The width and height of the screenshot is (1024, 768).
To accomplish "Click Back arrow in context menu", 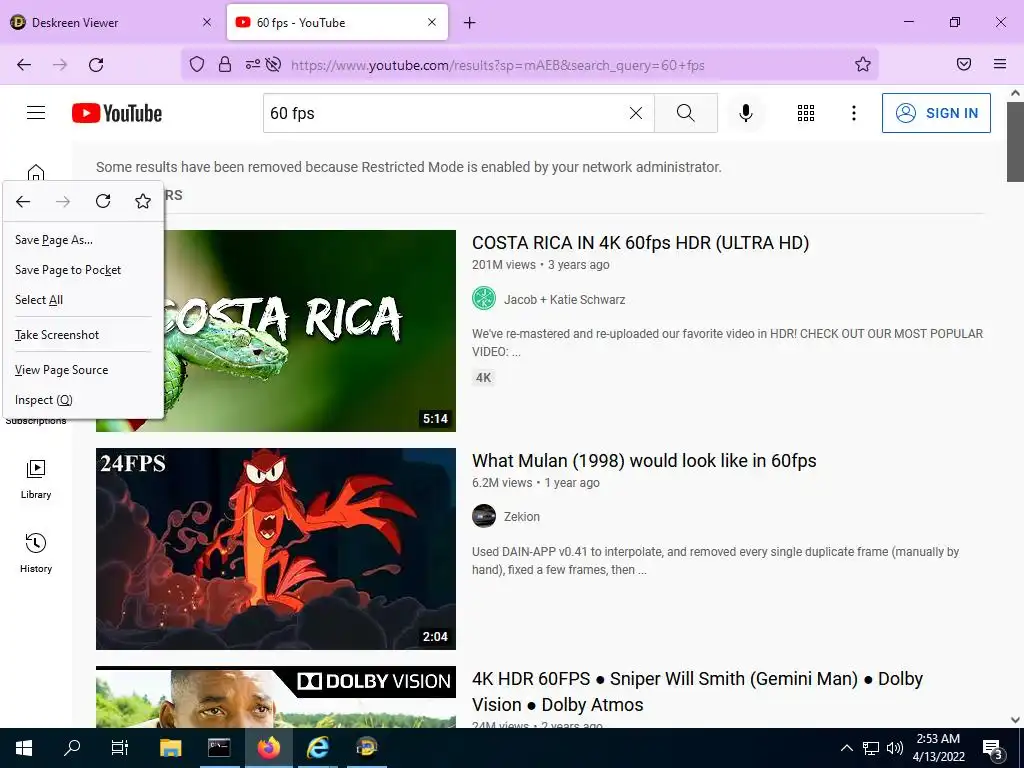I will click(23, 201).
